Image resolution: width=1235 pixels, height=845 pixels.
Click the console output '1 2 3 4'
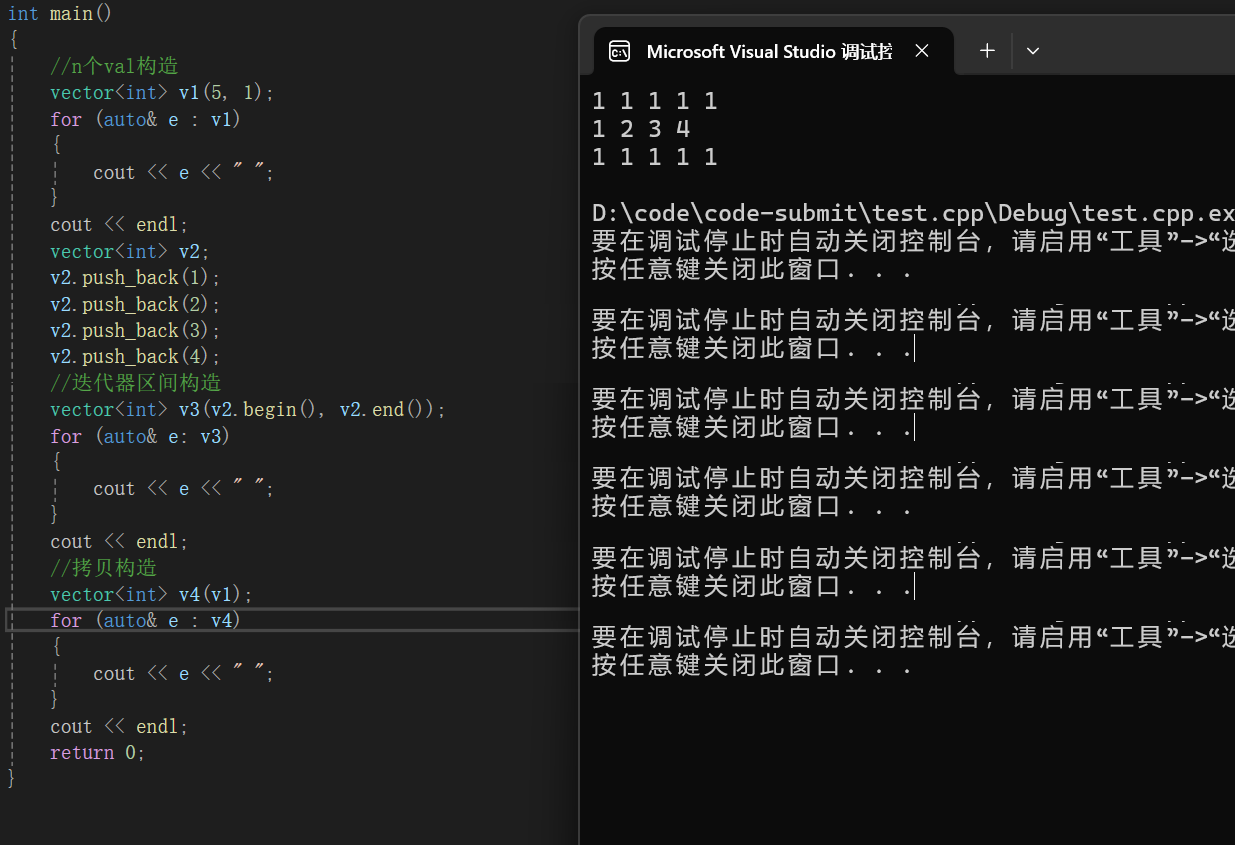pyautogui.click(x=641, y=129)
